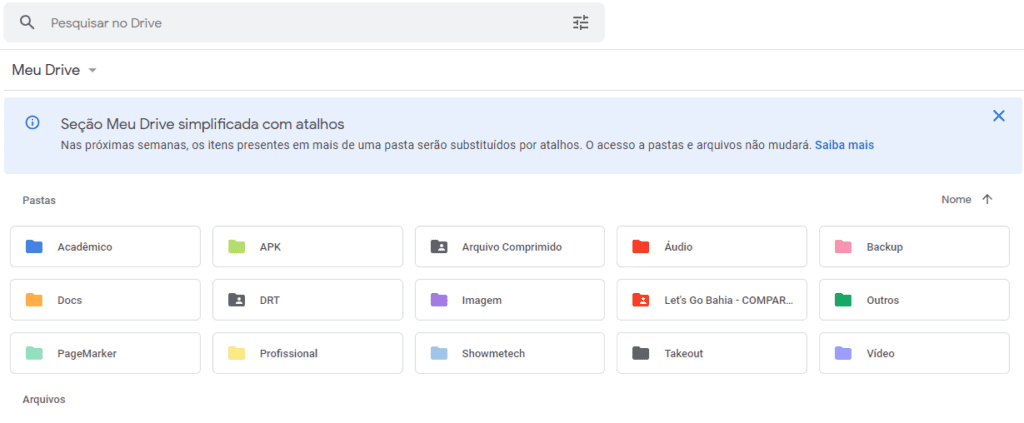
Task: Select the APK folder name
Action: click(x=270, y=247)
